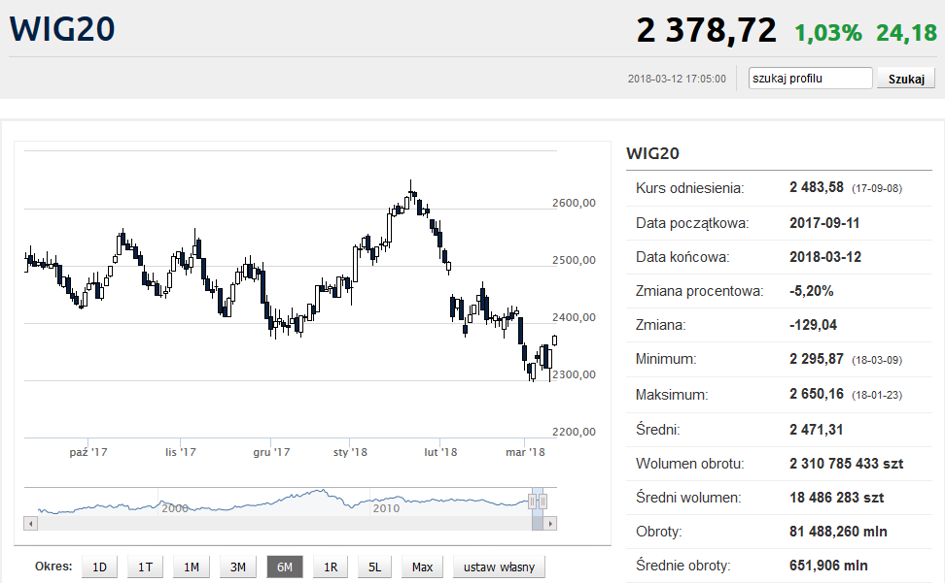Screen dimensions: 945x583
Task: Click the navigator scroll left arrow
Action: [x=31, y=523]
